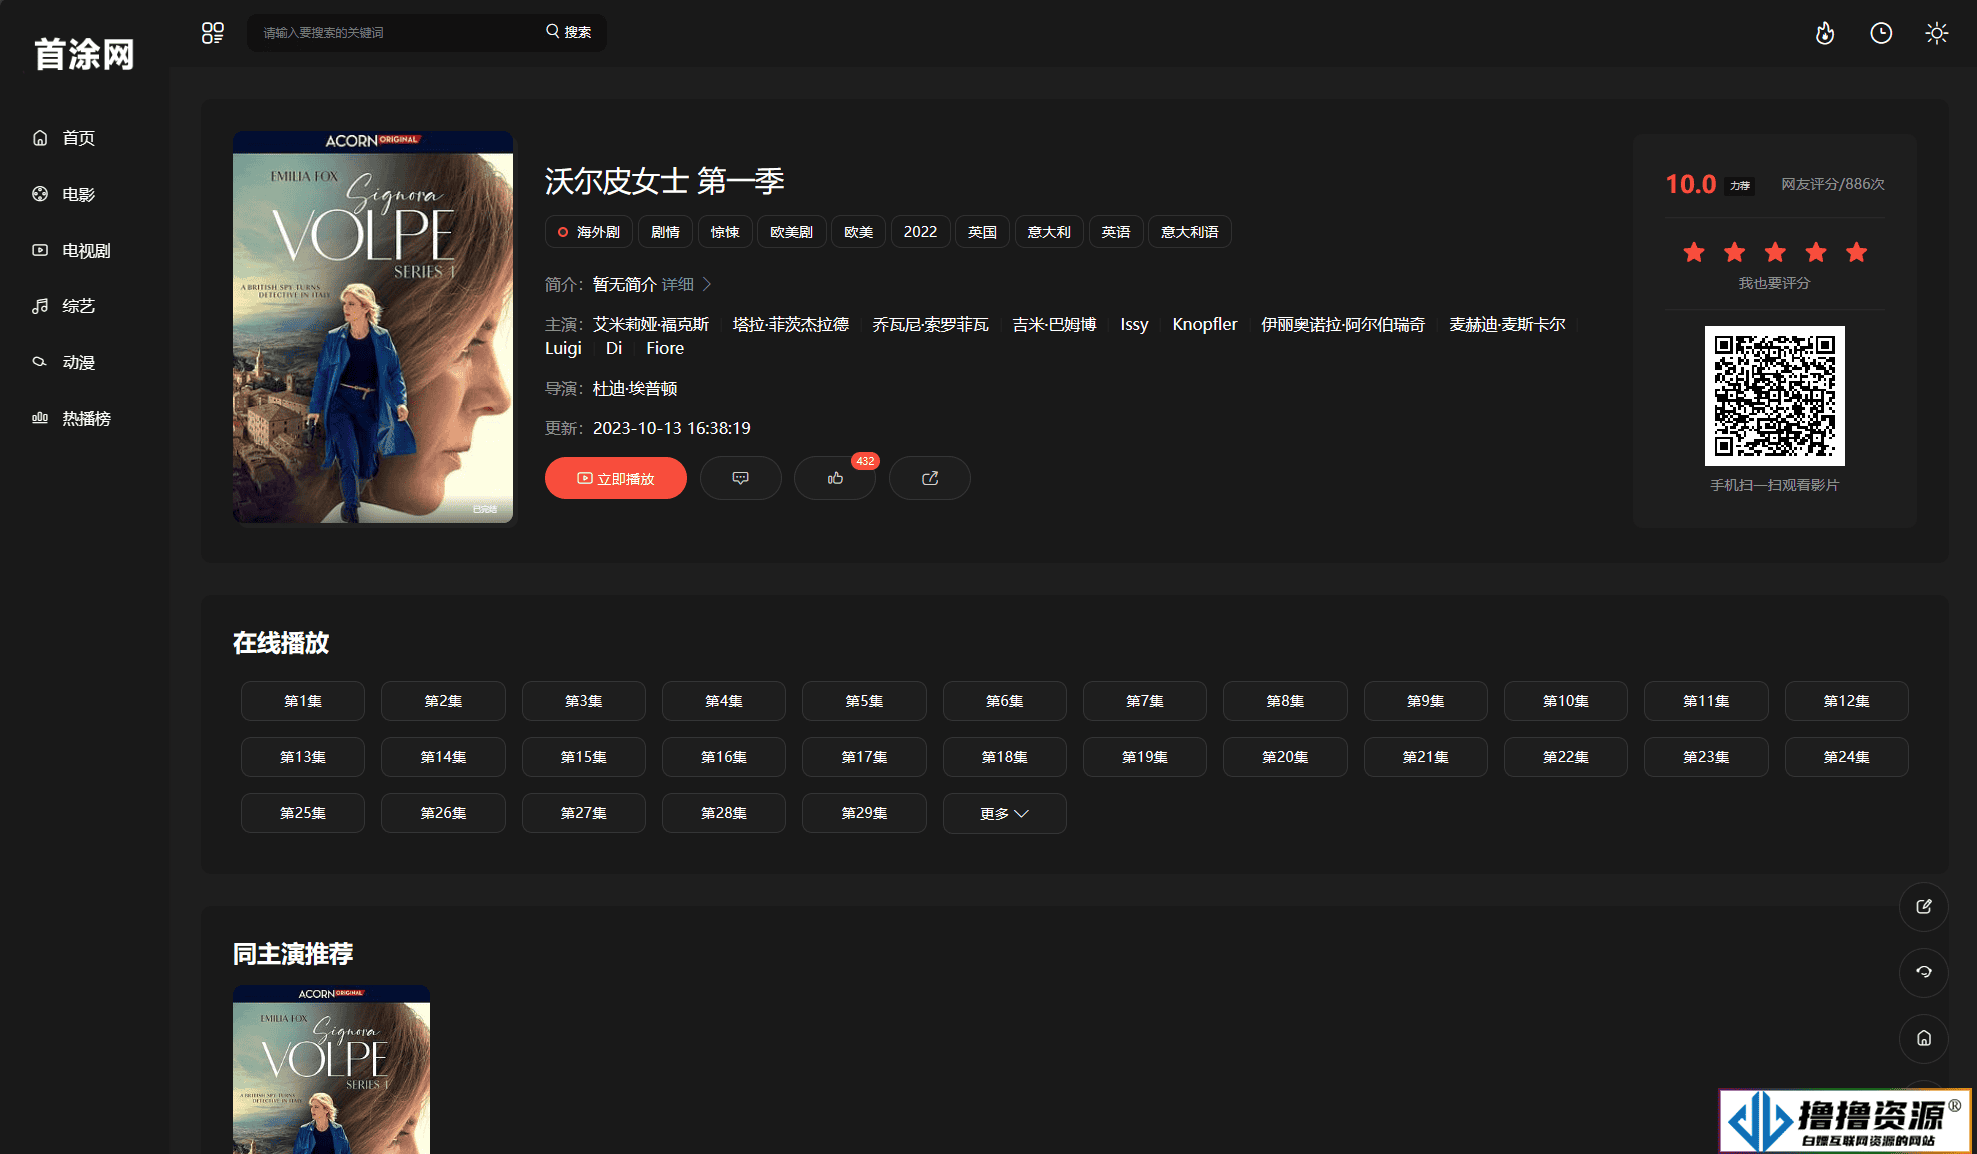Open recommended Signora Volpe thumbnail
Image resolution: width=1977 pixels, height=1154 pixels.
pos(331,1070)
